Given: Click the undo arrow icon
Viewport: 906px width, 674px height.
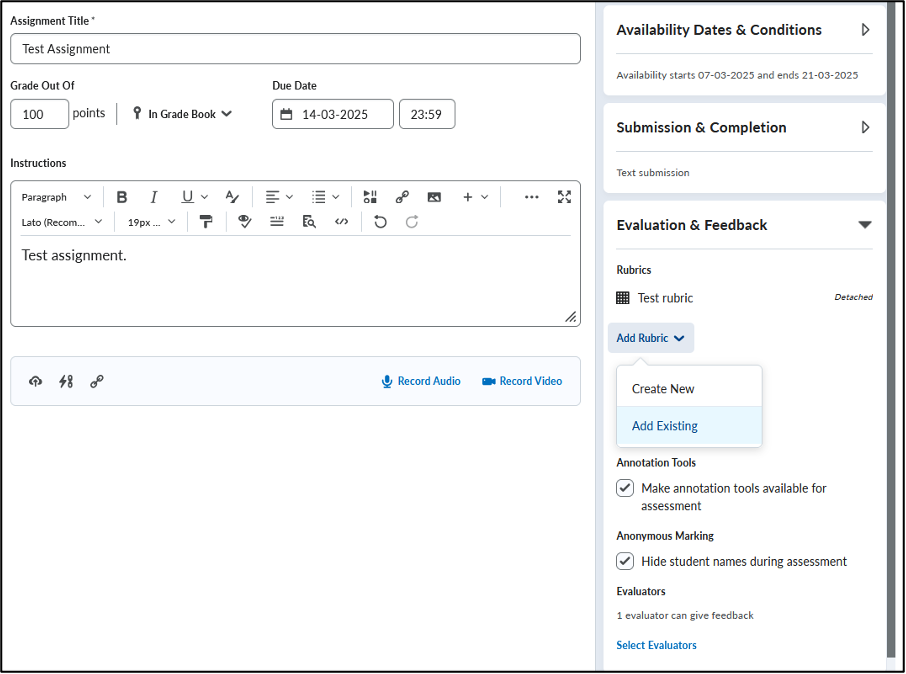Looking at the screenshot, I should [x=380, y=222].
